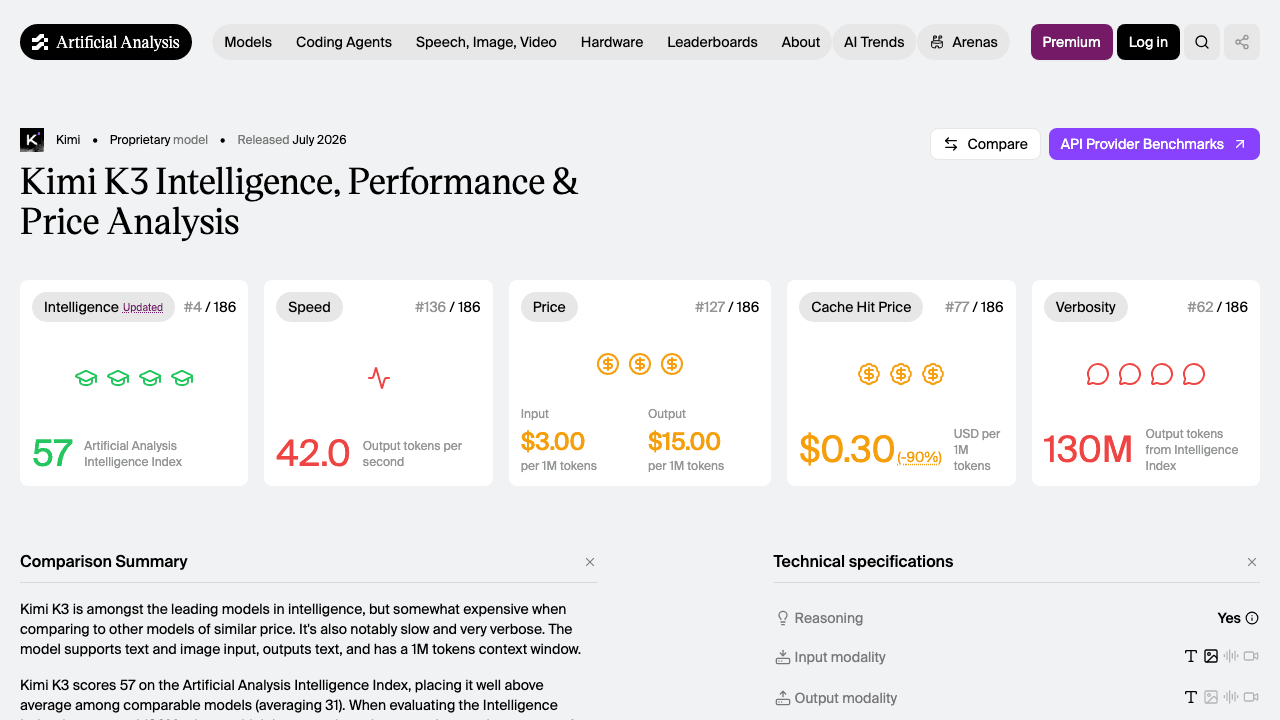The image size is (1280, 720).
Task: Click the 130M verbosity value
Action: 1088,449
